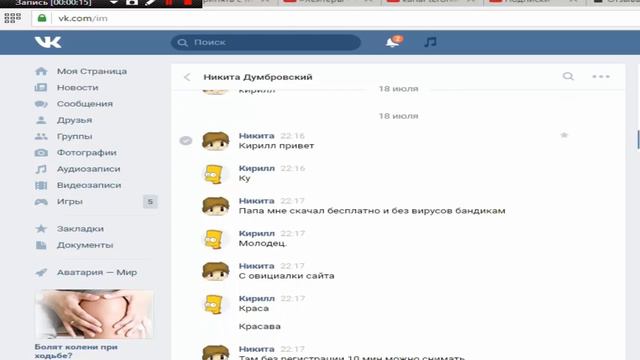Open the notifications bell
640x360 pixels.
click(393, 42)
